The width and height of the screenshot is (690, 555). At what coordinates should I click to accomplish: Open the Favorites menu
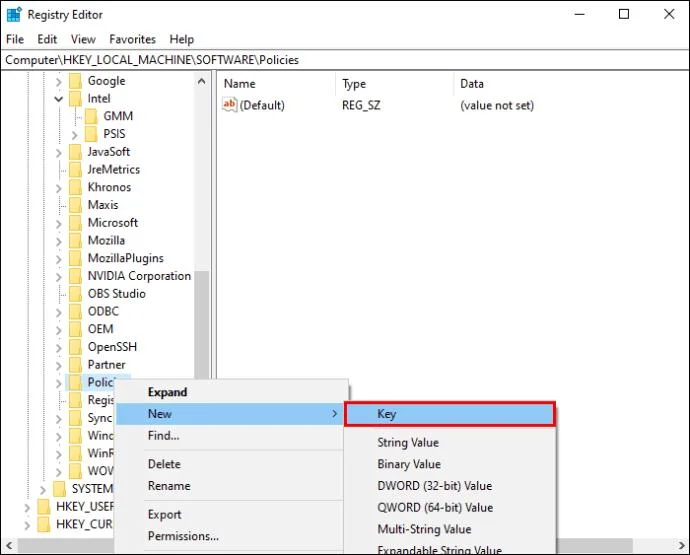[x=132, y=39]
